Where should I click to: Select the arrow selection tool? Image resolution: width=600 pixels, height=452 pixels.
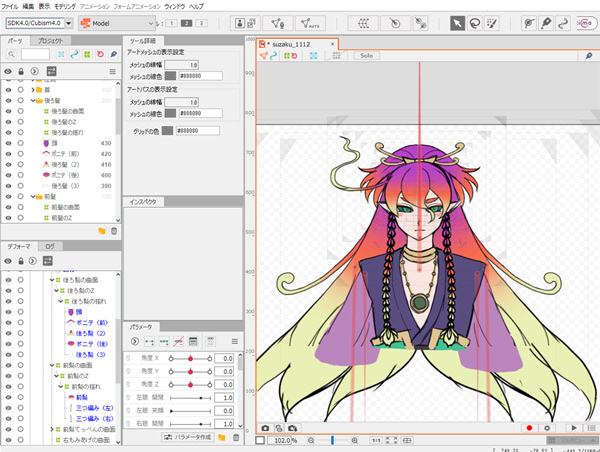pos(457,22)
